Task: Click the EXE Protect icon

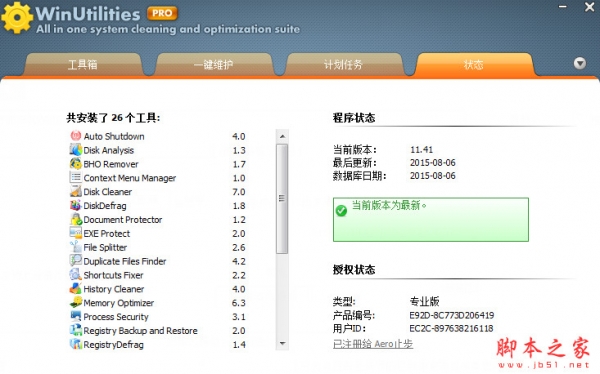Action: [x=76, y=233]
